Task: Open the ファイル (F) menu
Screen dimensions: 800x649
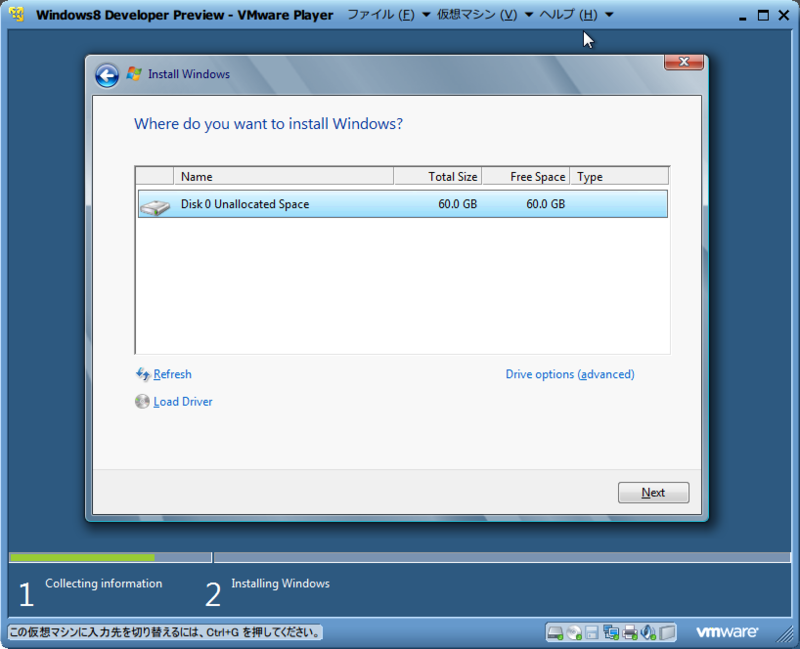Action: 381,15
